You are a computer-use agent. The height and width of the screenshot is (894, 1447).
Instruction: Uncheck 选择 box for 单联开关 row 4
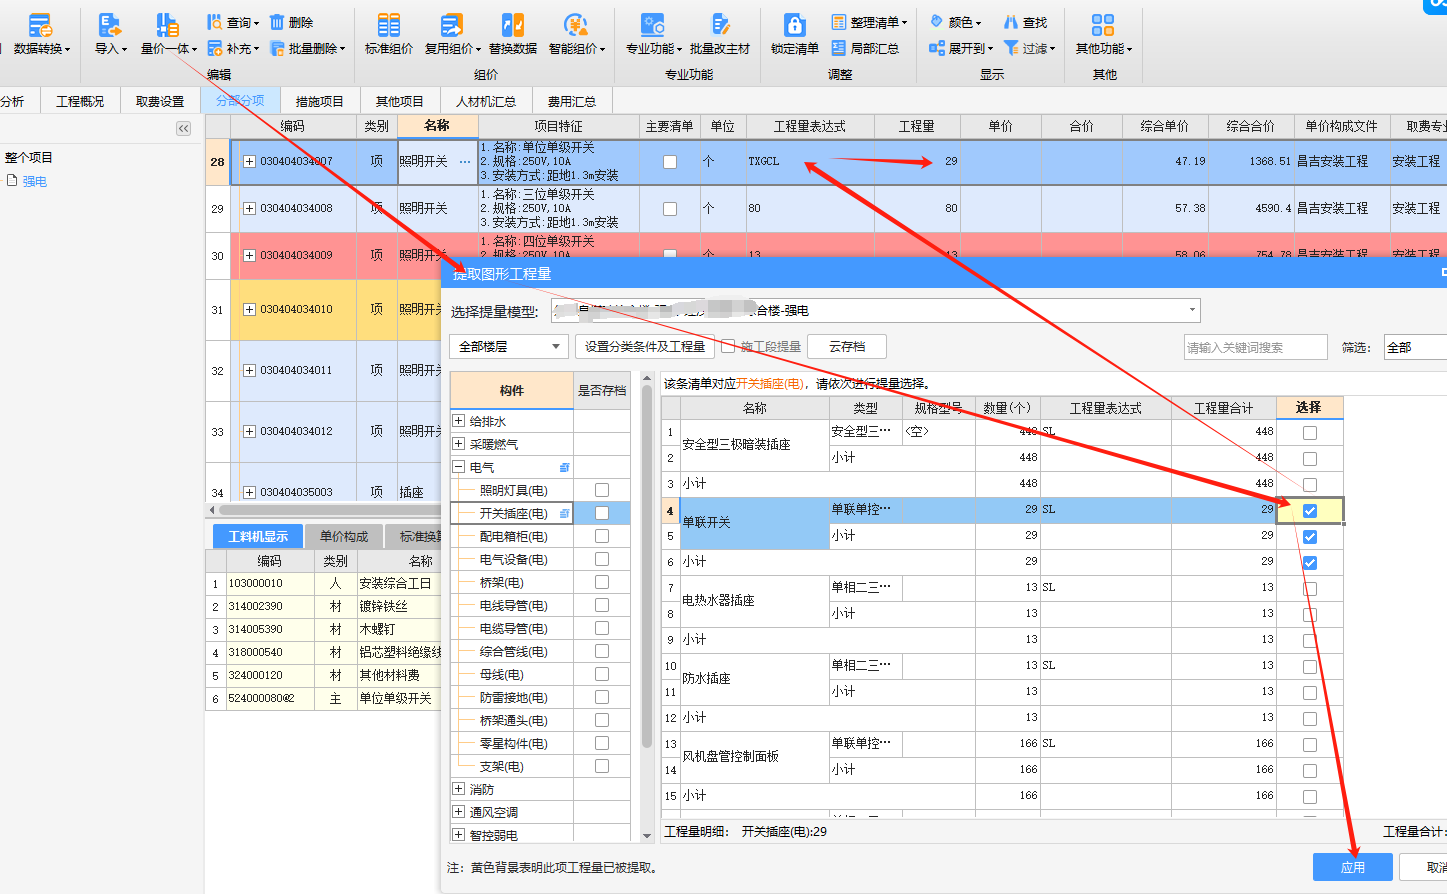[1310, 511]
